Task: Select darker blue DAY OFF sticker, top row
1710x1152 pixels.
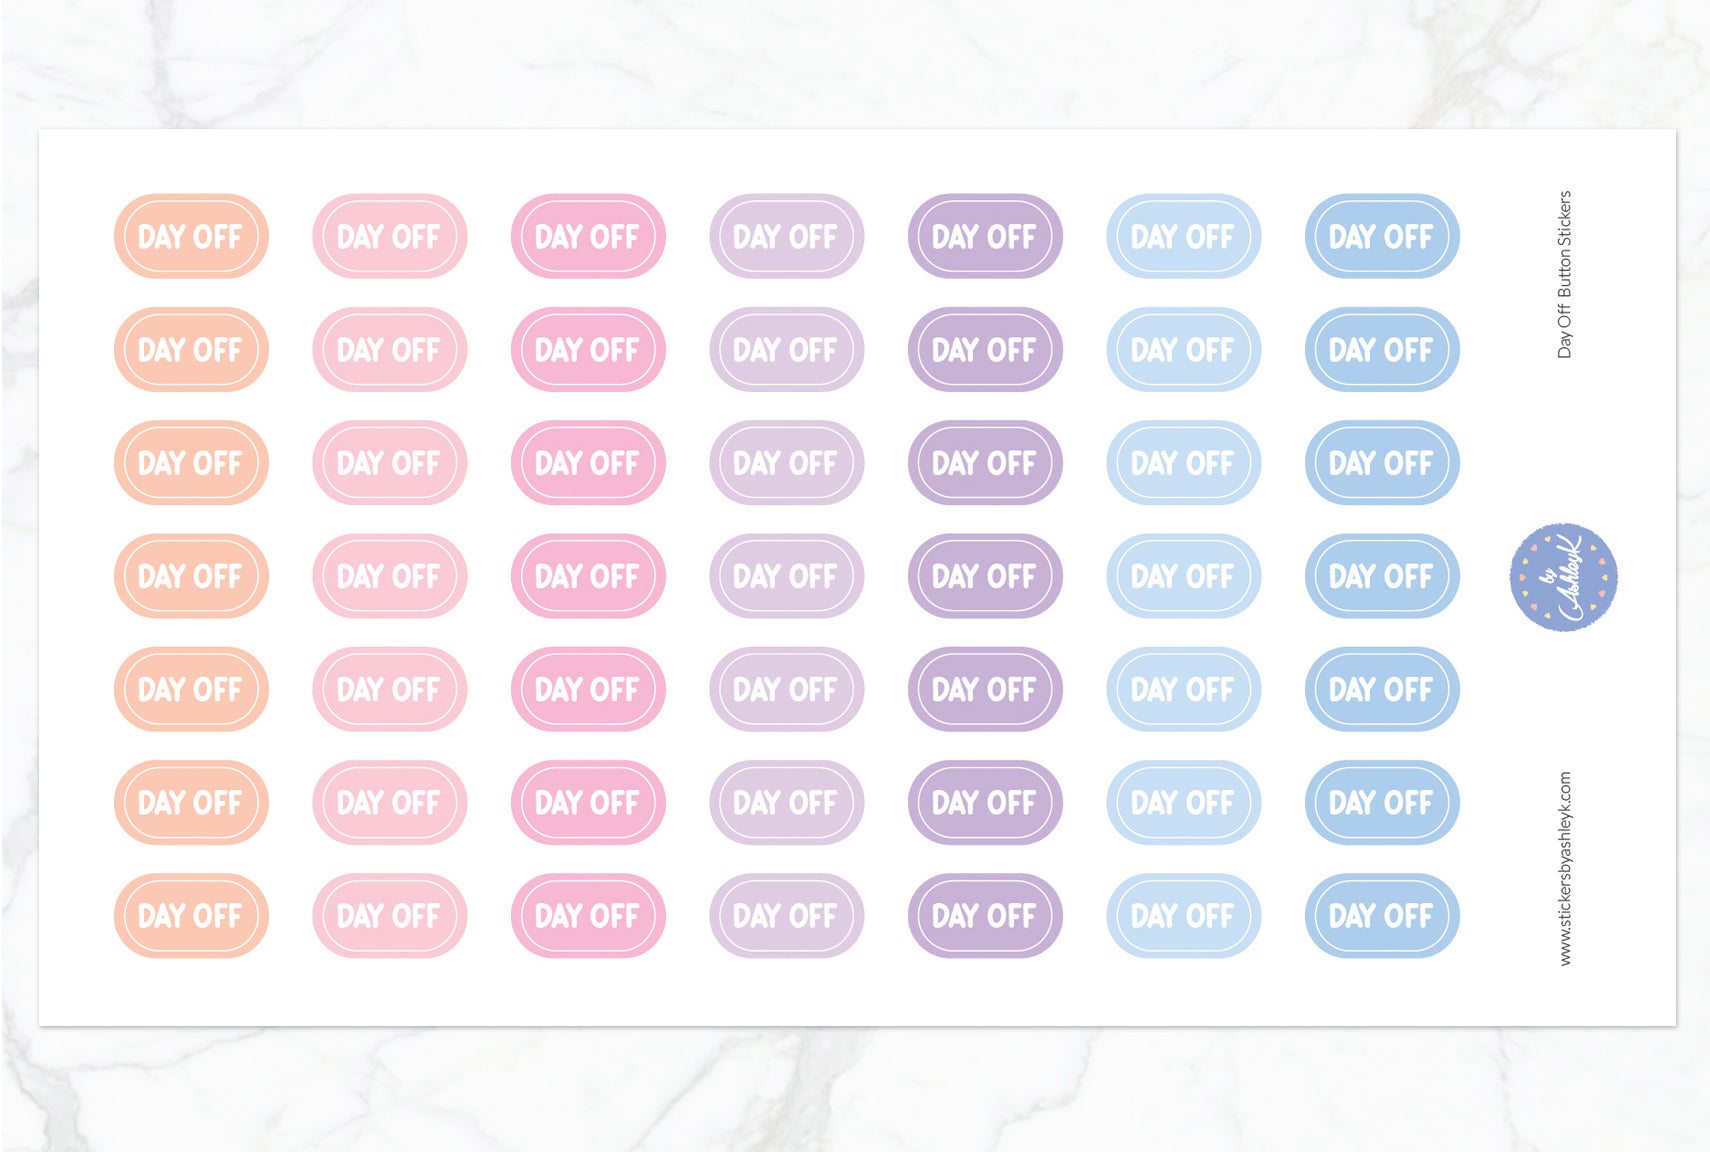Action: pos(1381,236)
